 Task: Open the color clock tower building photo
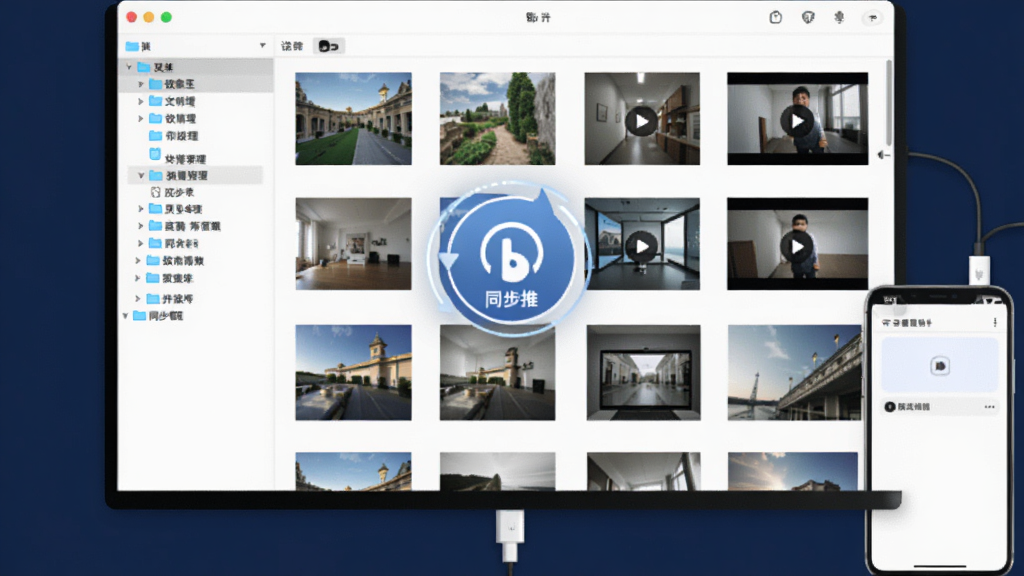(353, 372)
